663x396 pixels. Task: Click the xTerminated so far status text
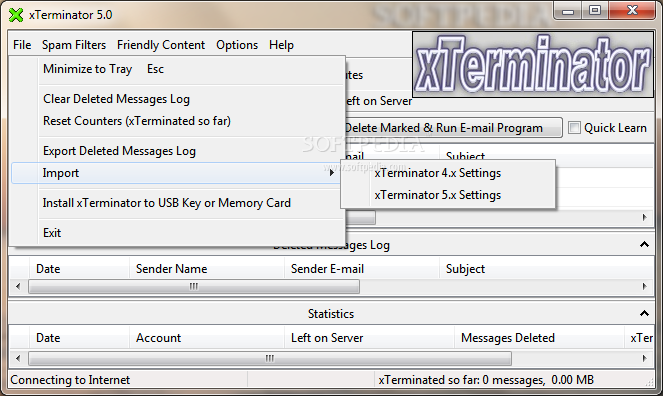click(x=486, y=380)
